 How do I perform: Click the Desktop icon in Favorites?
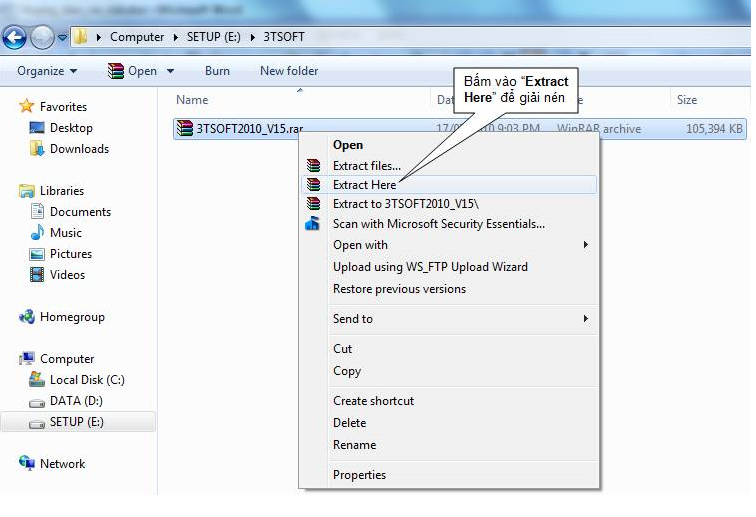pos(37,128)
